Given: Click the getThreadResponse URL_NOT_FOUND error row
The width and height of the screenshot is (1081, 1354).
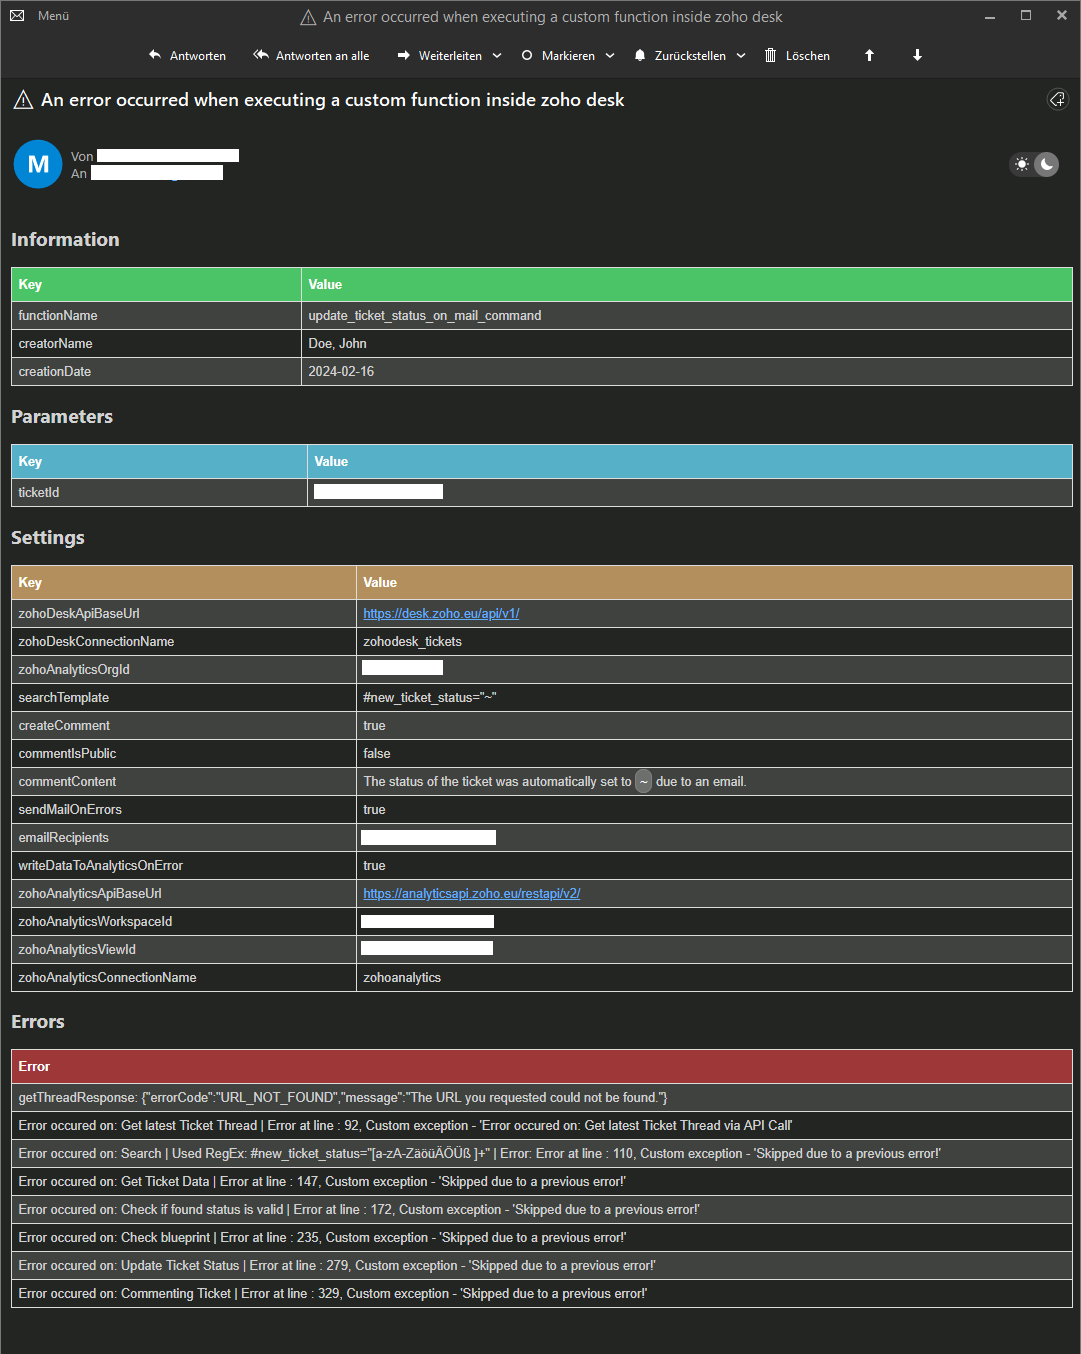Looking at the screenshot, I should tap(542, 1097).
